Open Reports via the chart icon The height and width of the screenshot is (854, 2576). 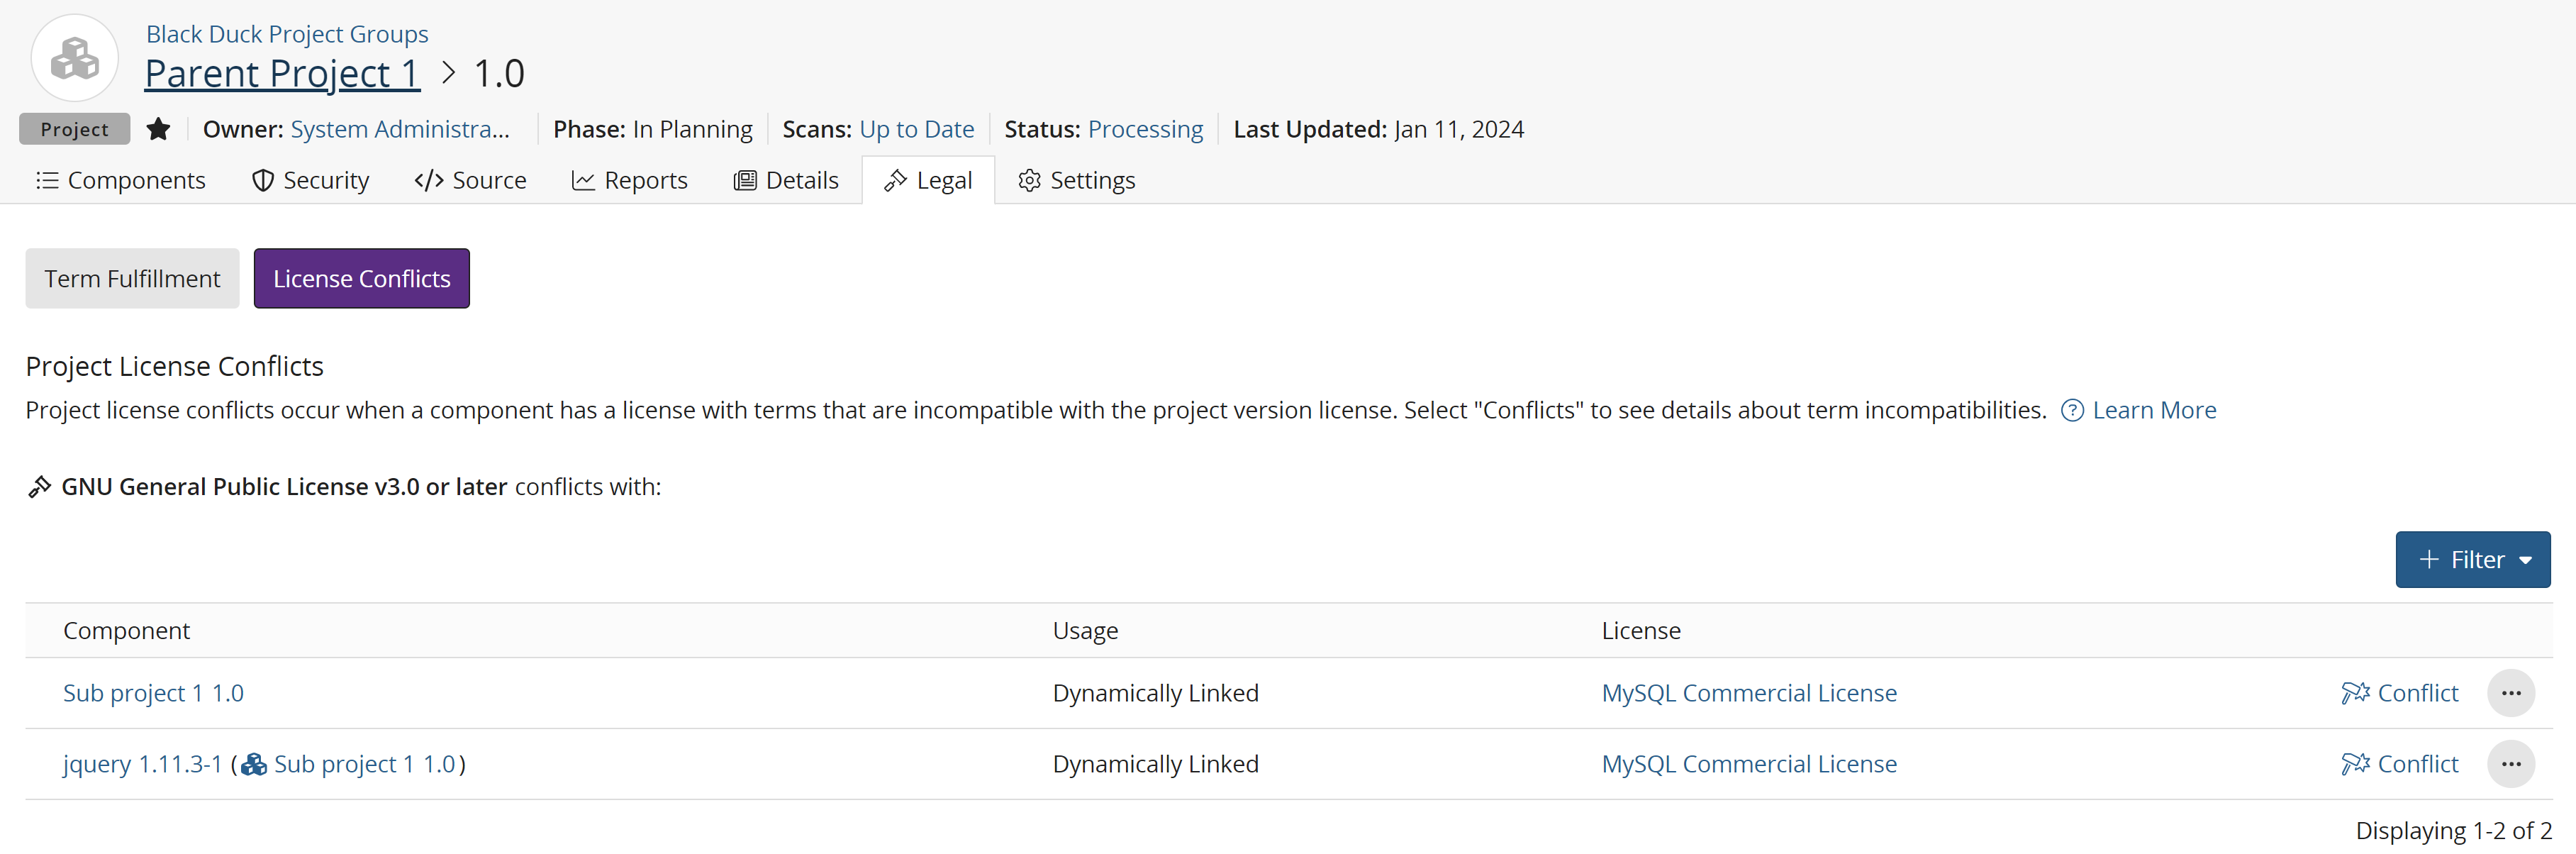point(584,180)
